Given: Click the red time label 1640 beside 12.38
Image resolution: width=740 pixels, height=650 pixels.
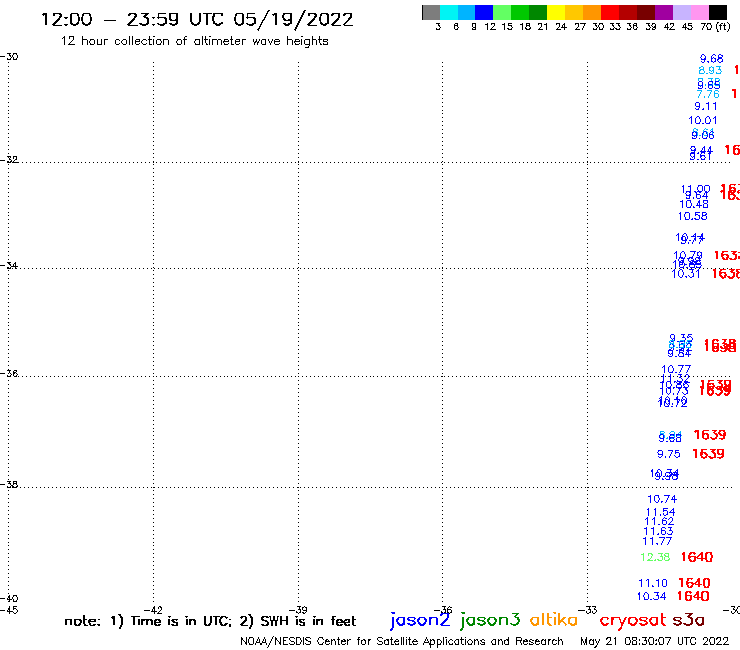Looking at the screenshot, I should [x=697, y=557].
